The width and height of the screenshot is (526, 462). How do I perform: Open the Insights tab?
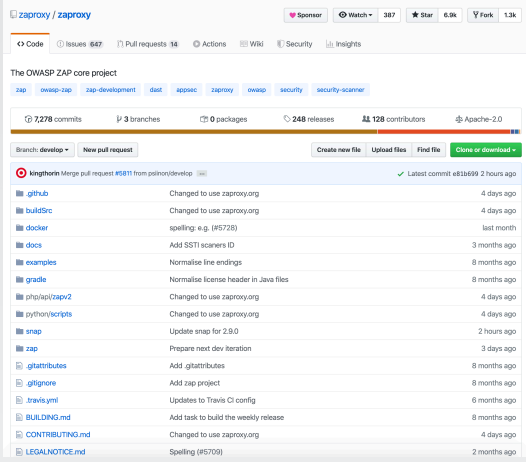click(x=344, y=44)
